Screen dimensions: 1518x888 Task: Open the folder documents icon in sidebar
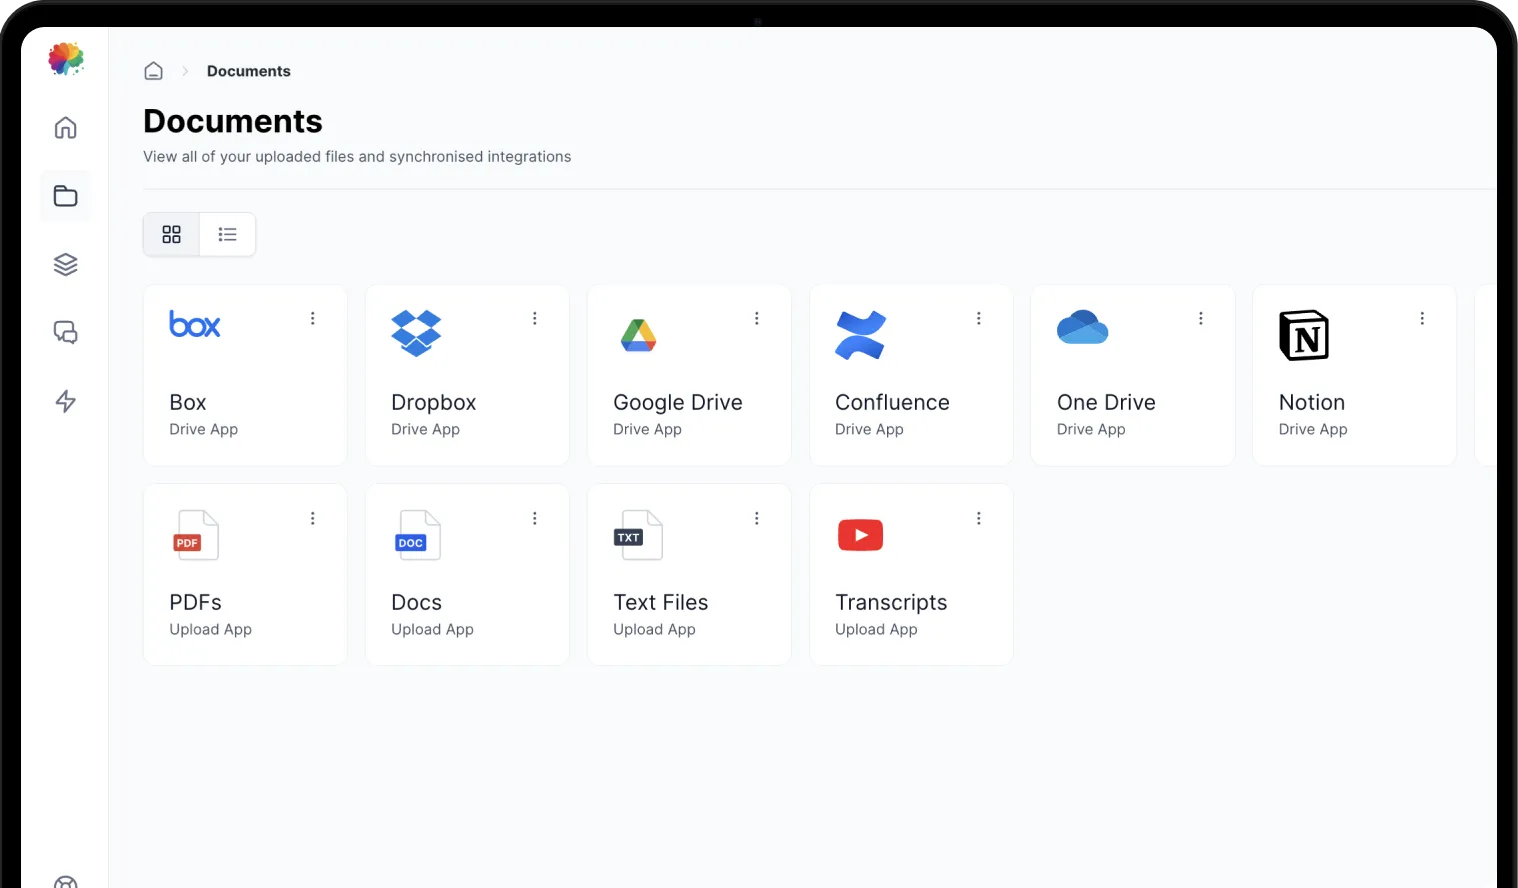tap(65, 196)
